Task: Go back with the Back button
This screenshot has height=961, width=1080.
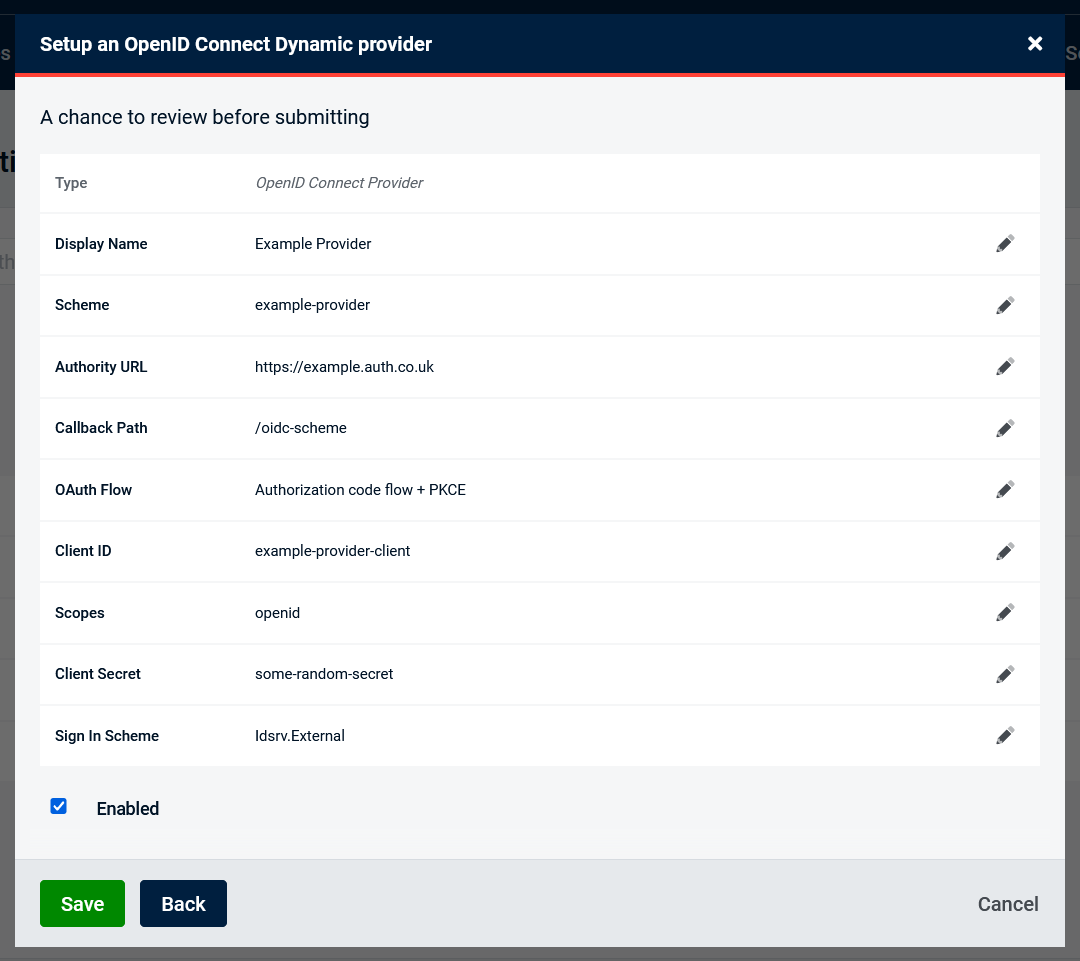Action: pyautogui.click(x=183, y=904)
